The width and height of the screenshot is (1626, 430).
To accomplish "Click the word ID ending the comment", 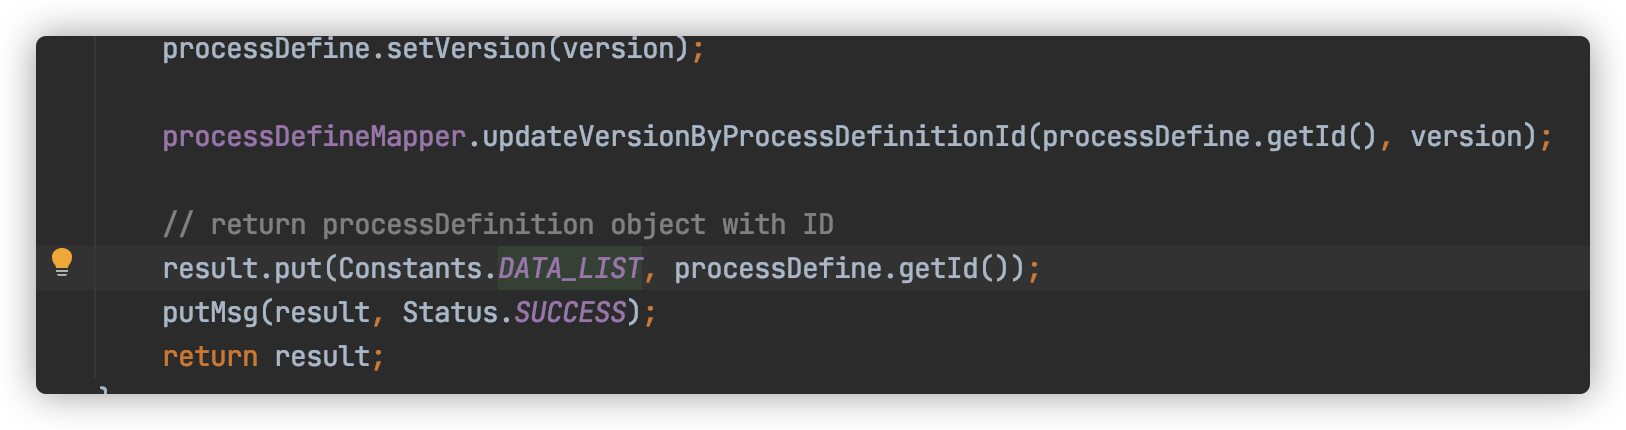I will pyautogui.click(x=818, y=224).
